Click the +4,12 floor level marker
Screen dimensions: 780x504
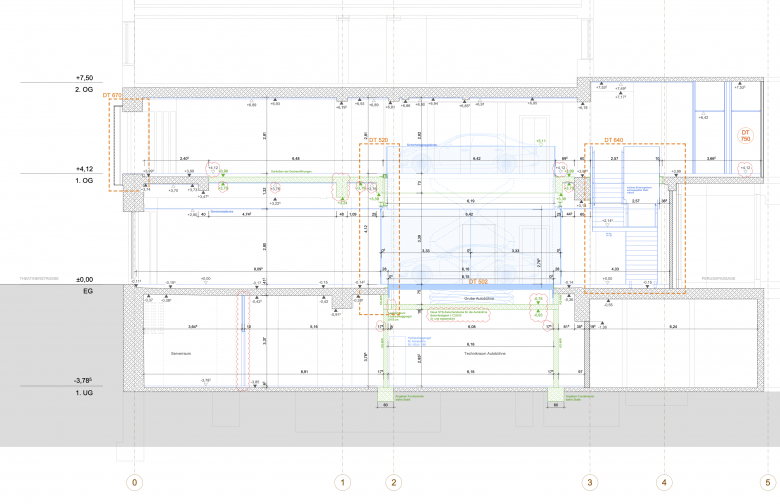pos(83,169)
